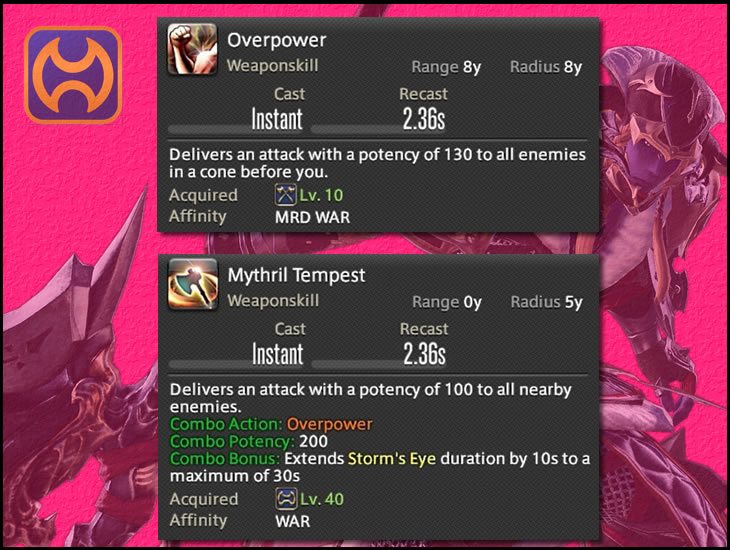Click the MRD WAR affinity text
Image resolution: width=730 pixels, height=550 pixels.
[x=312, y=217]
